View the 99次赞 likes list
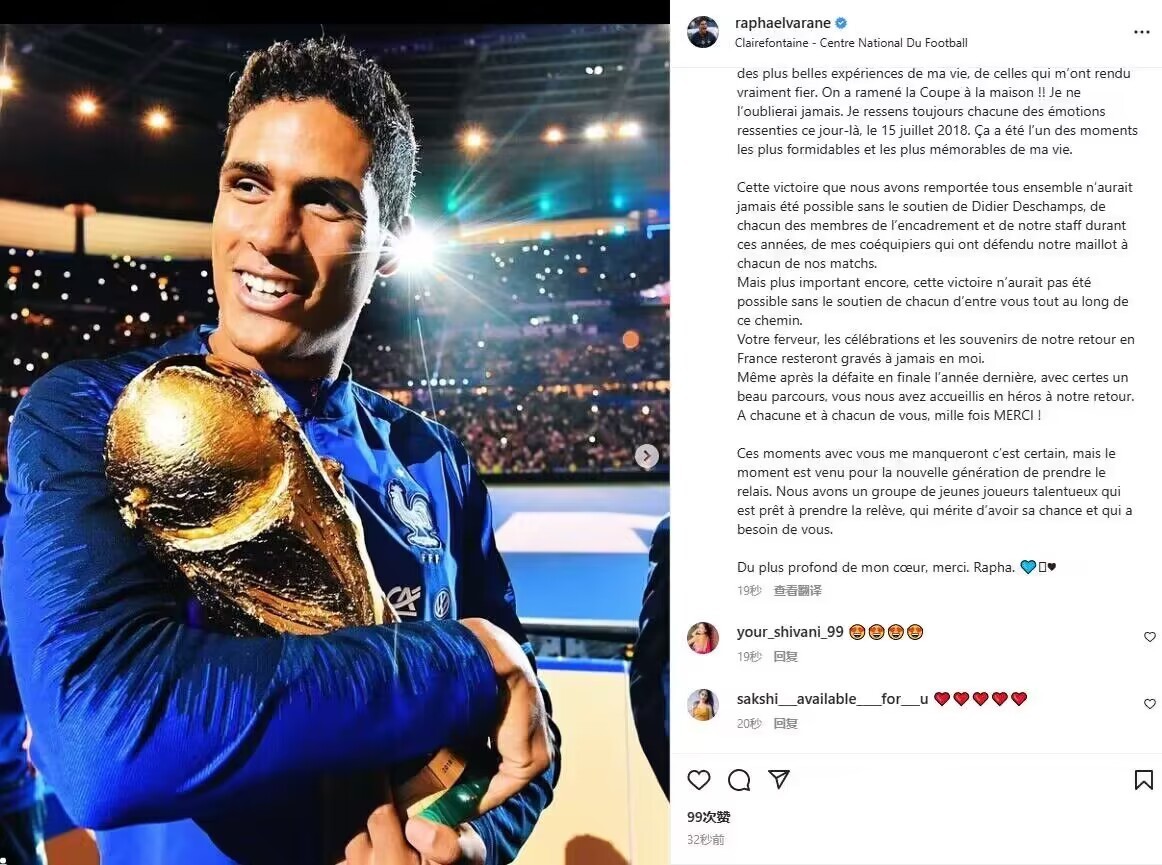The height and width of the screenshot is (865, 1162). click(x=708, y=817)
